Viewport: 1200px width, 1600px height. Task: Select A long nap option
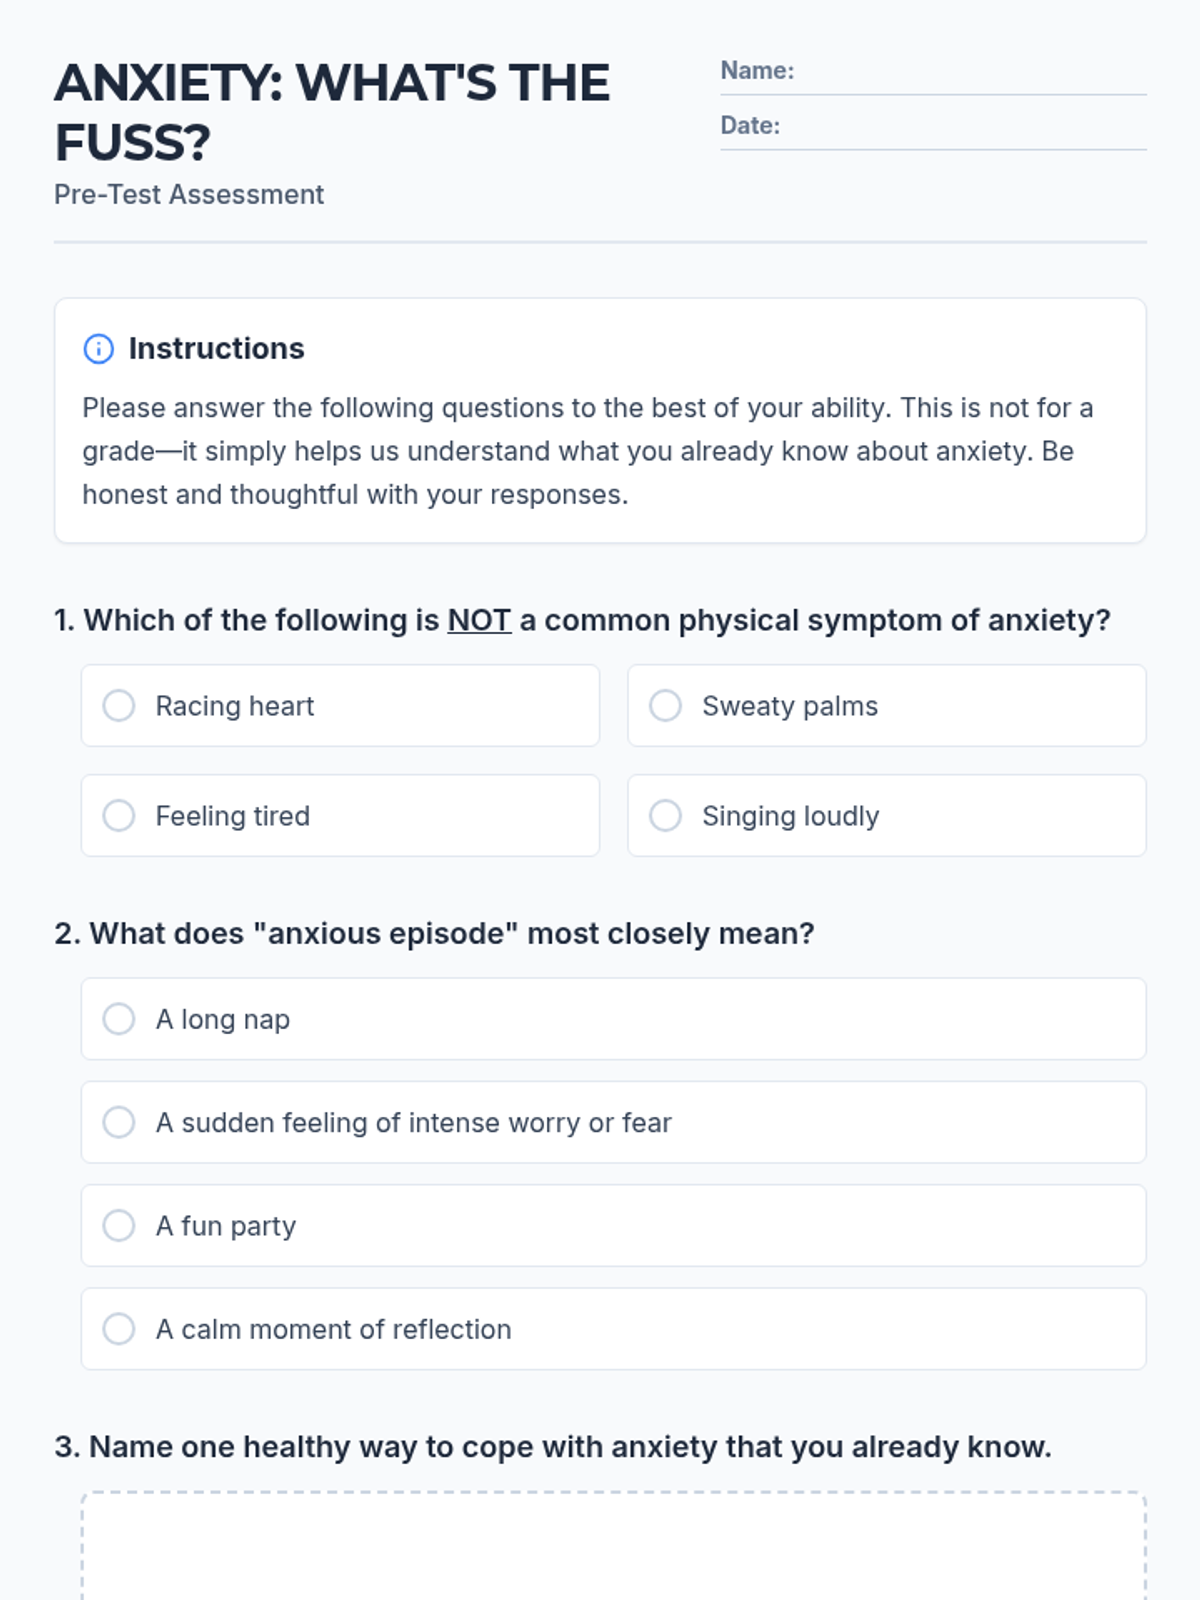click(119, 1019)
